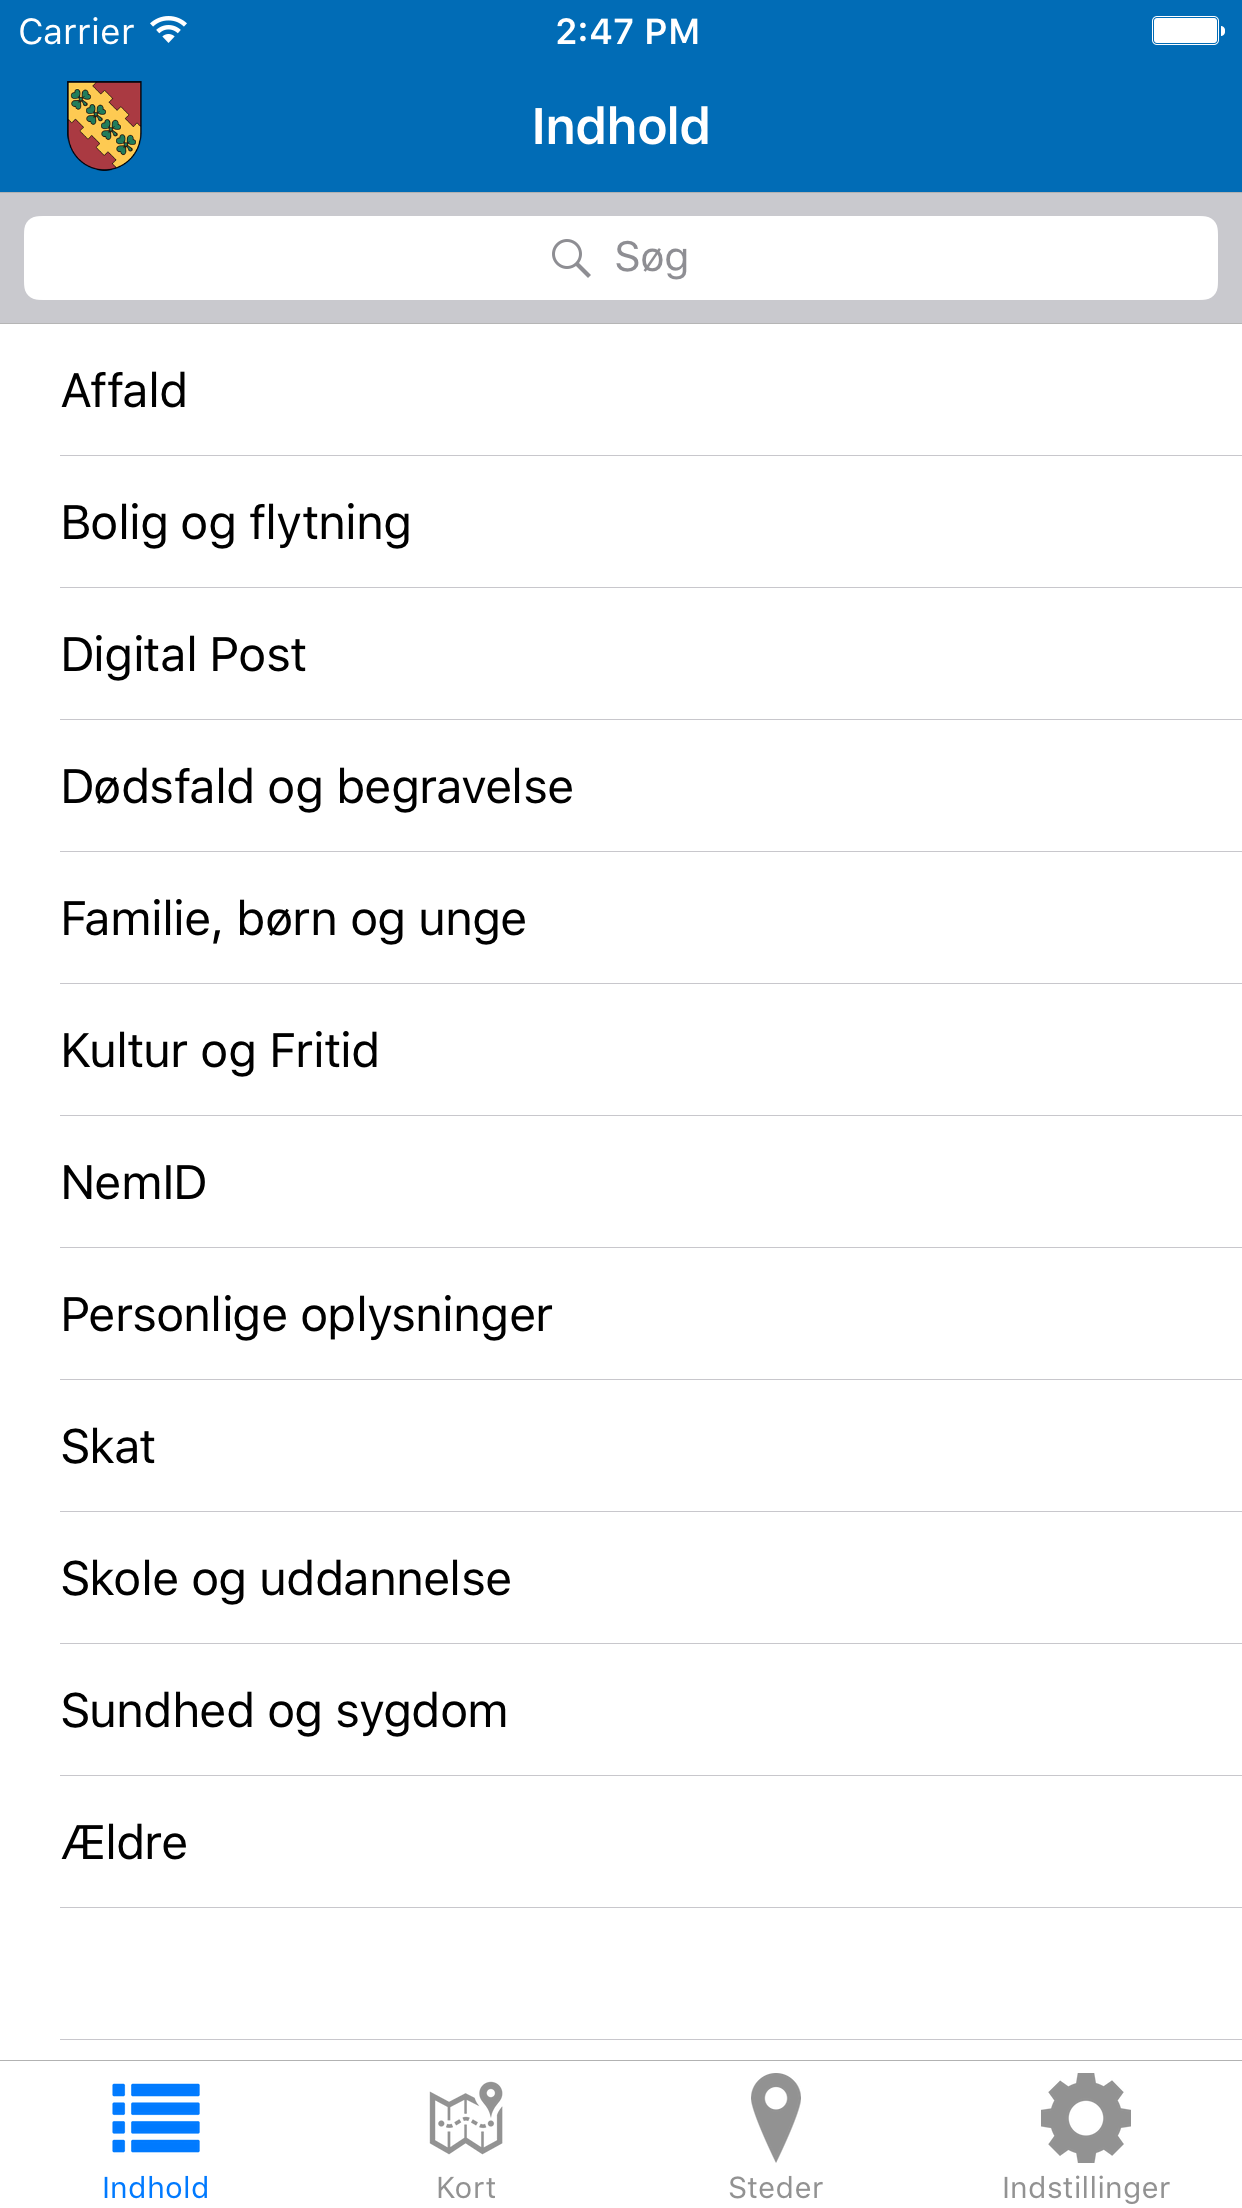Select the Indhold list icon
This screenshot has width=1242, height=2208.
click(x=156, y=2118)
